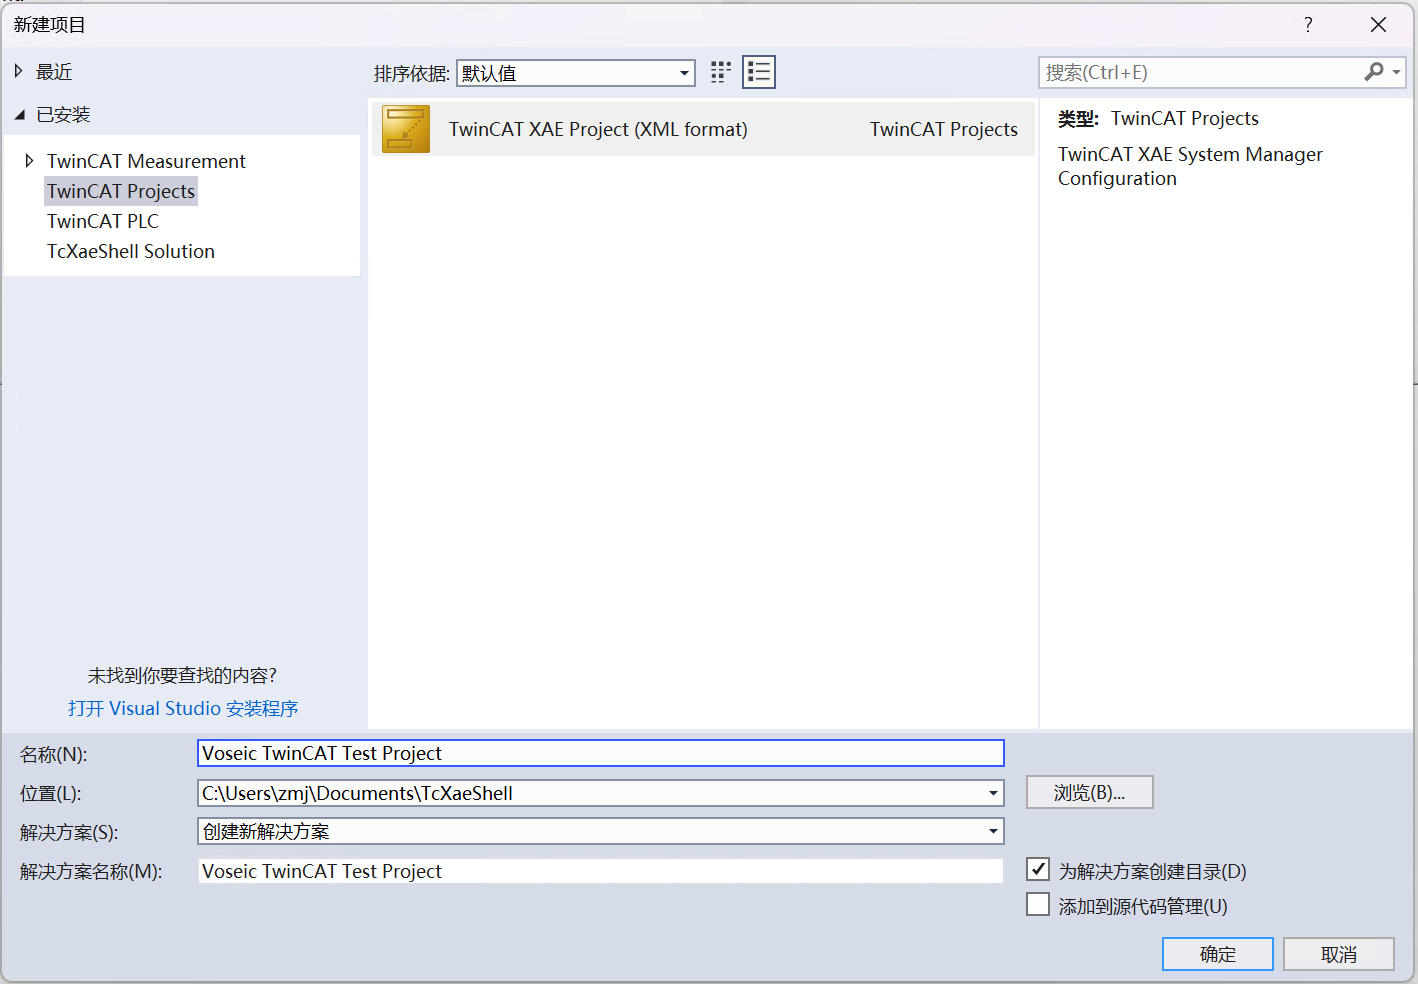Close the New Project dialog
The image size is (1418, 984).
(x=1379, y=25)
